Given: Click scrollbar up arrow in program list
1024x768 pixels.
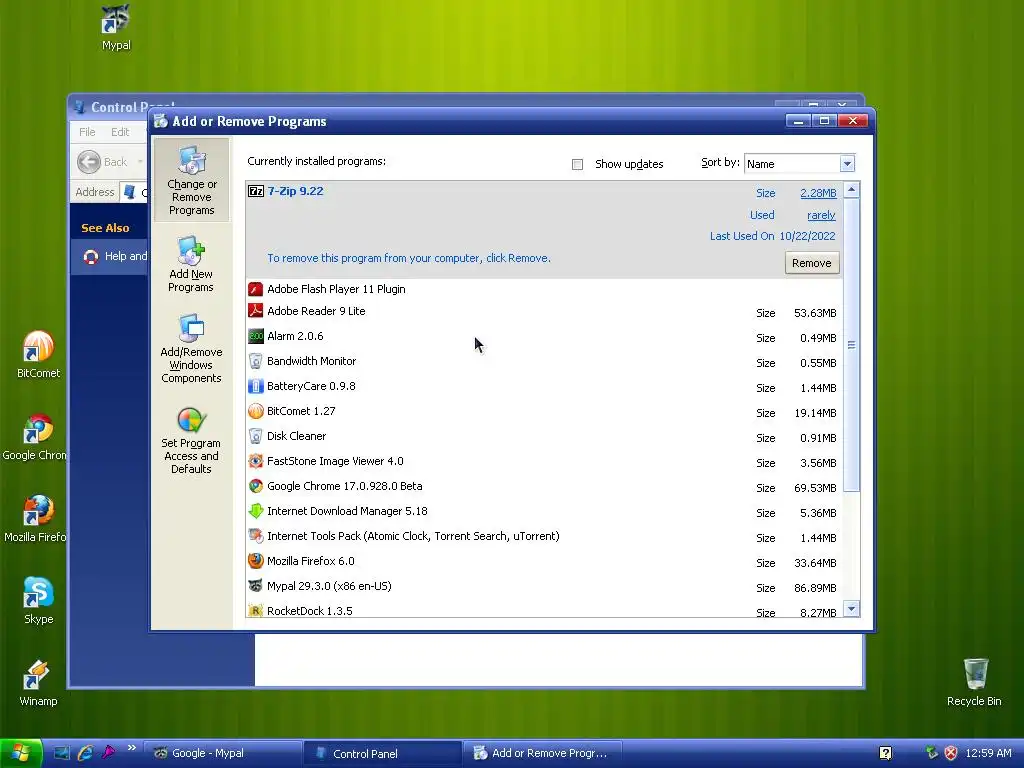Looking at the screenshot, I should (x=852, y=190).
